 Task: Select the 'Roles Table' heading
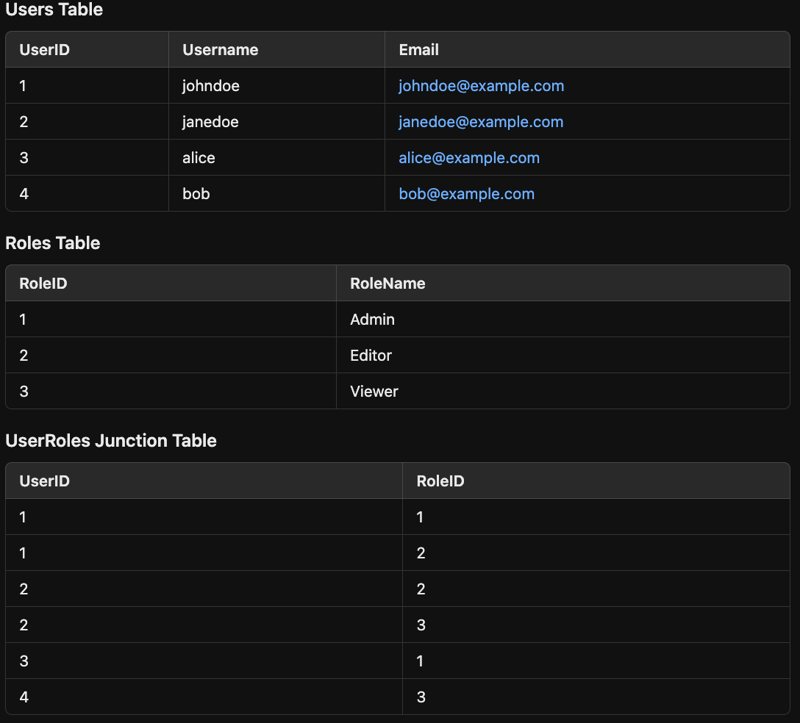pyautogui.click(x=53, y=243)
